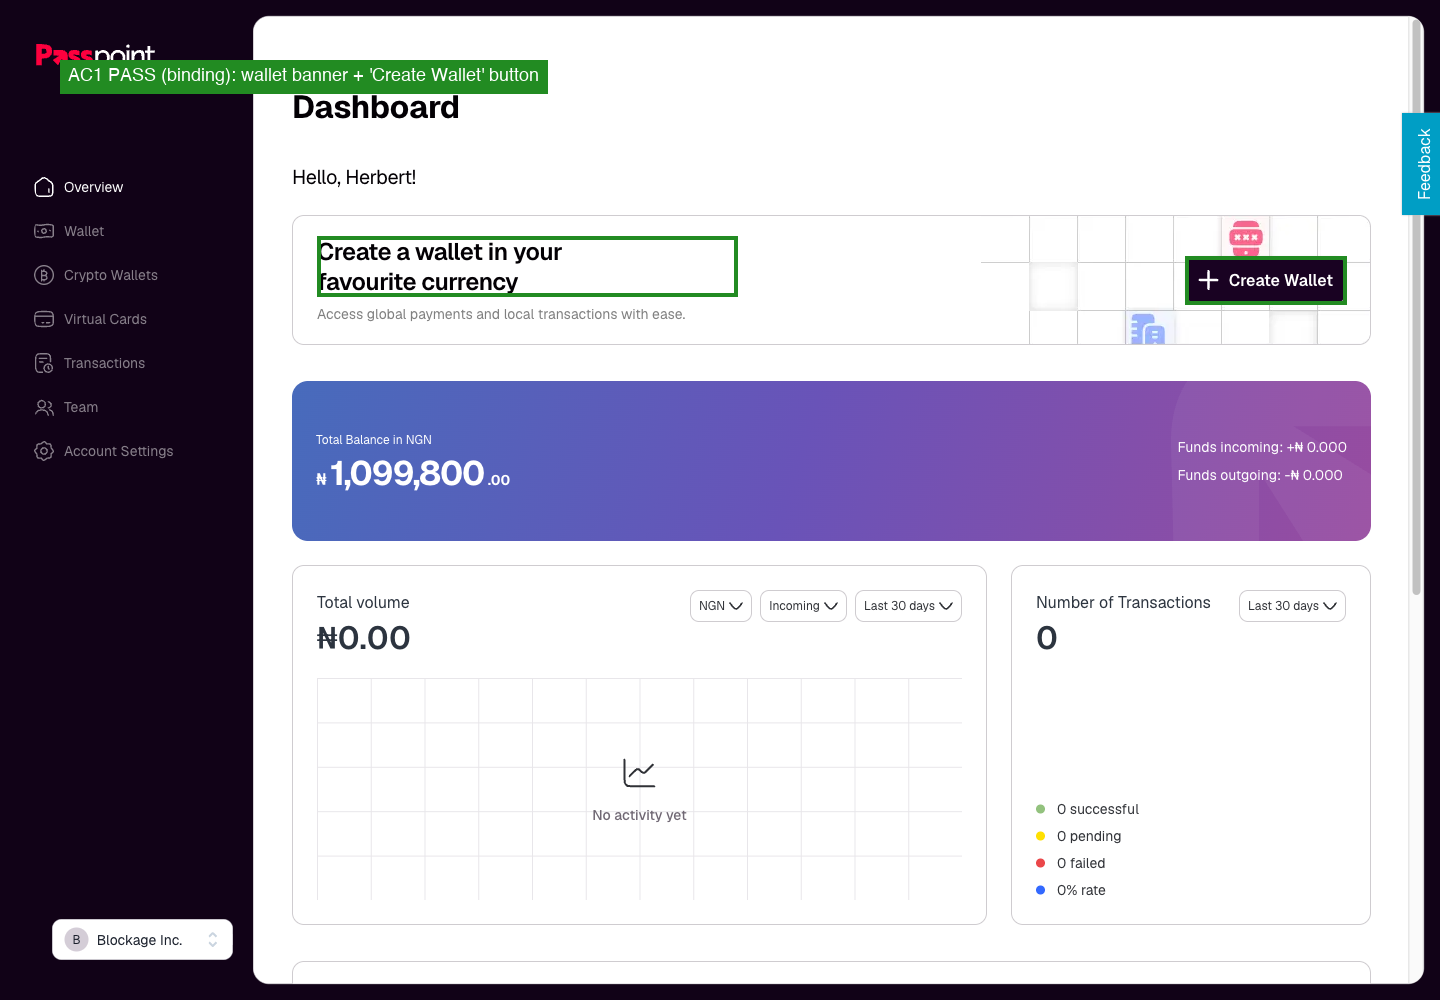Viewport: 1440px width, 1000px height.
Task: Expand the NGN currency dropdown
Action: tap(721, 606)
